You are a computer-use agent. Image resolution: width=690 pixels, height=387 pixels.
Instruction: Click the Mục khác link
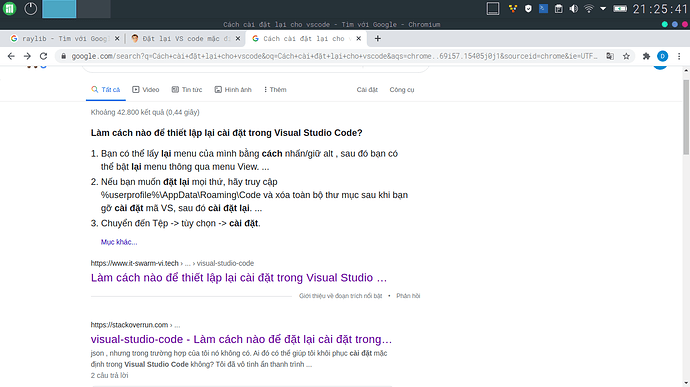click(119, 242)
